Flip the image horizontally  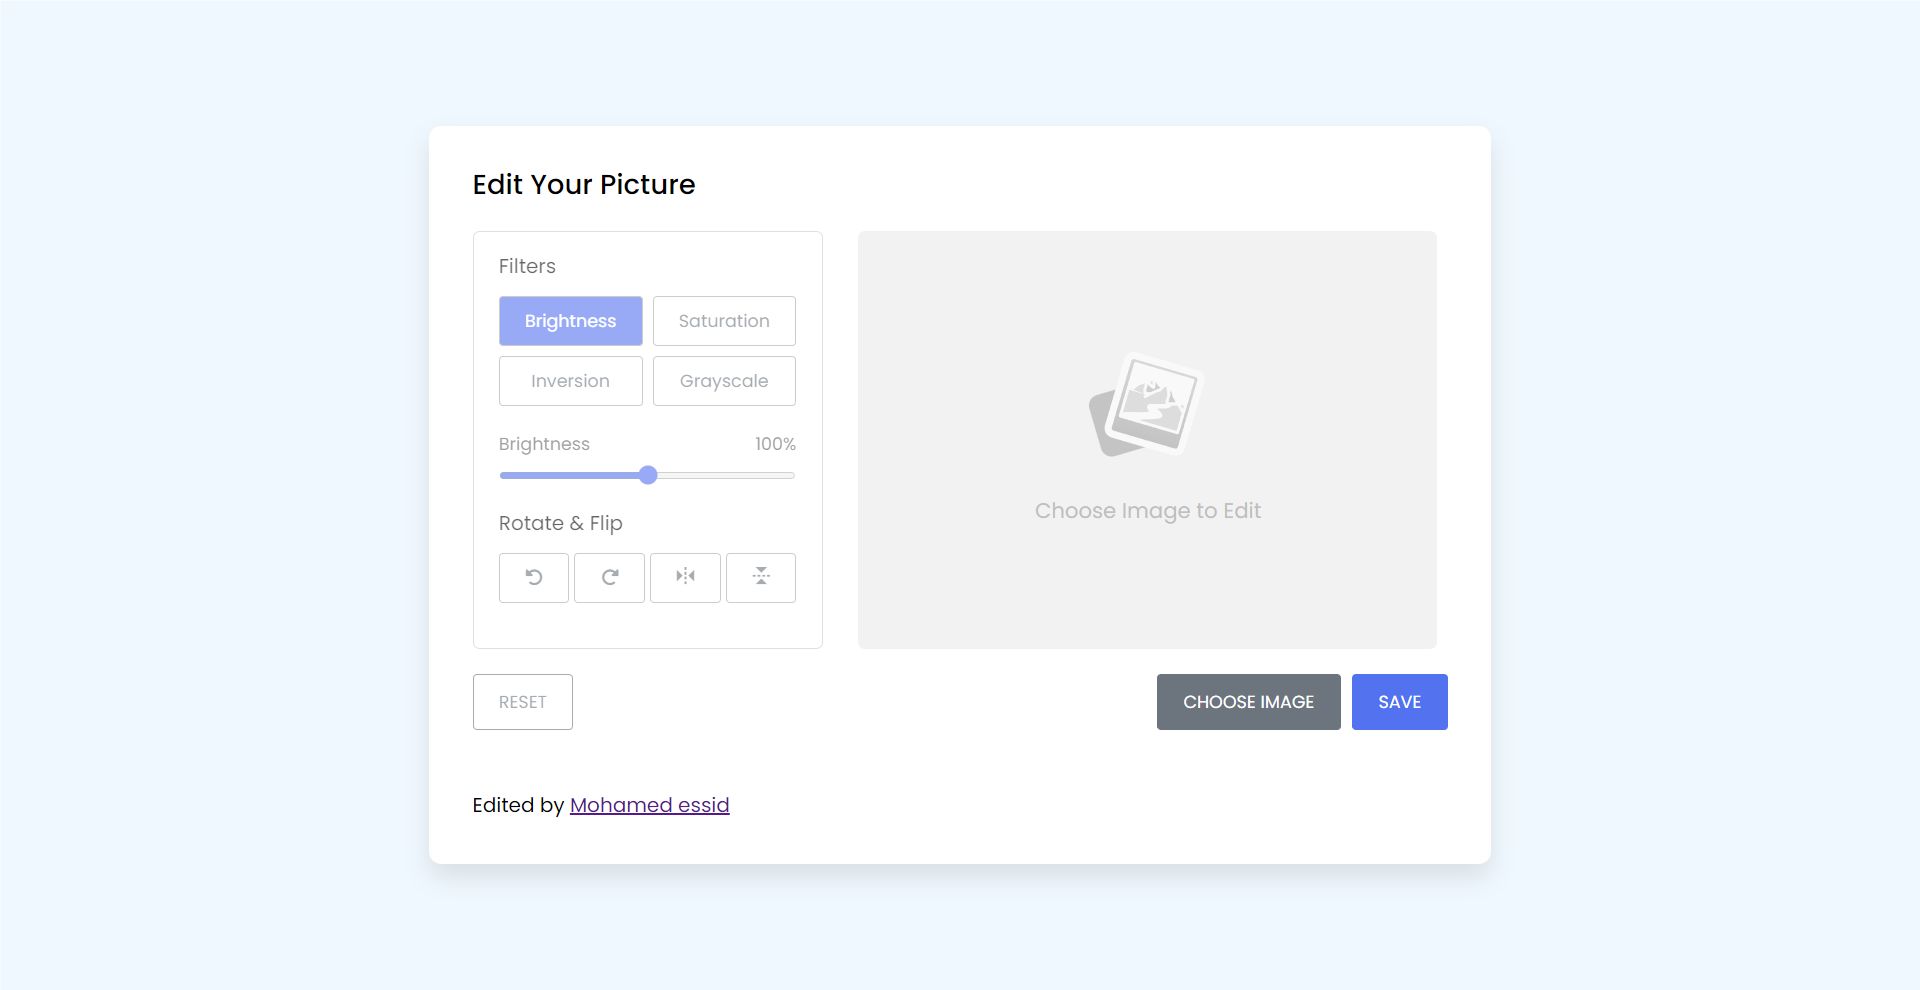click(x=685, y=578)
